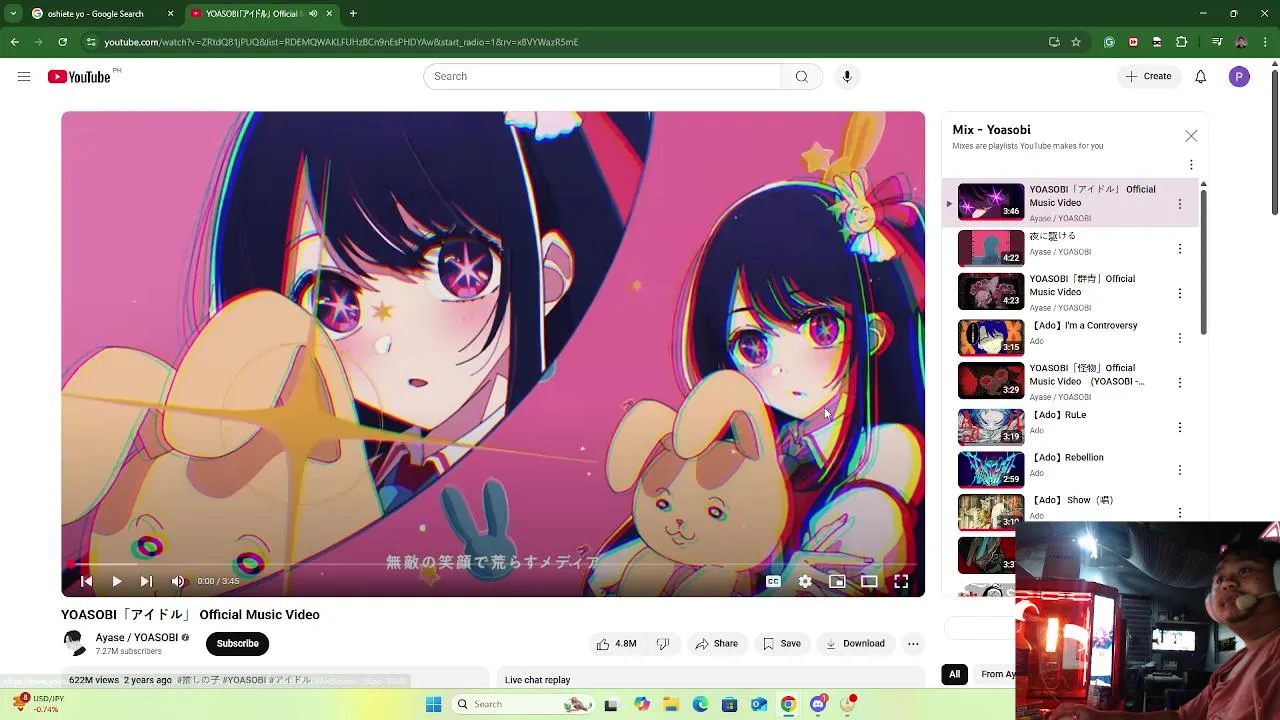Mute the tab via speaker icon
The image size is (1280, 720).
click(313, 14)
